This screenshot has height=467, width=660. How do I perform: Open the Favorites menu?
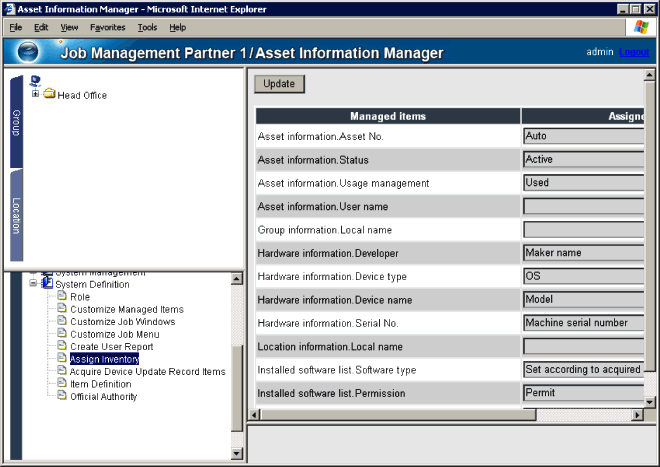point(107,27)
